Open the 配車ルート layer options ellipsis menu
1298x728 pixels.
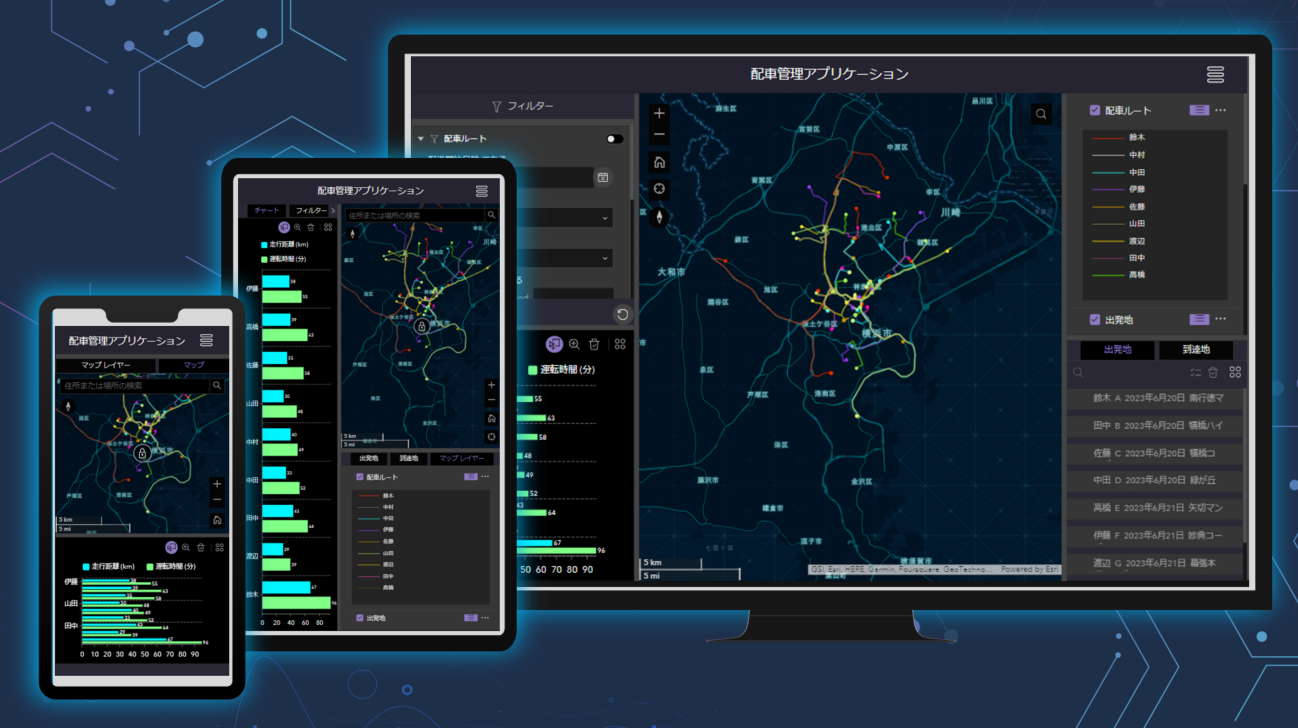click(1220, 111)
